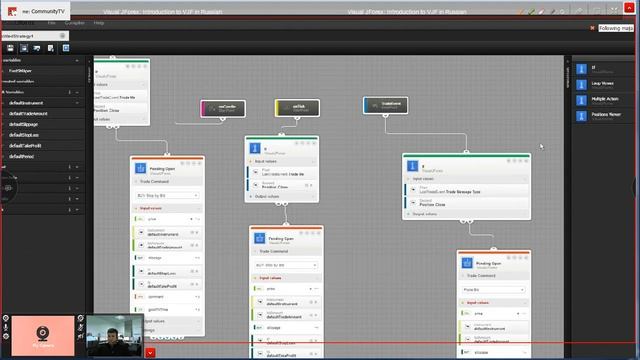The height and width of the screenshot is (360, 640).
Task: Click the defaultInstrument input in left Pending Open
Action: pos(167,233)
